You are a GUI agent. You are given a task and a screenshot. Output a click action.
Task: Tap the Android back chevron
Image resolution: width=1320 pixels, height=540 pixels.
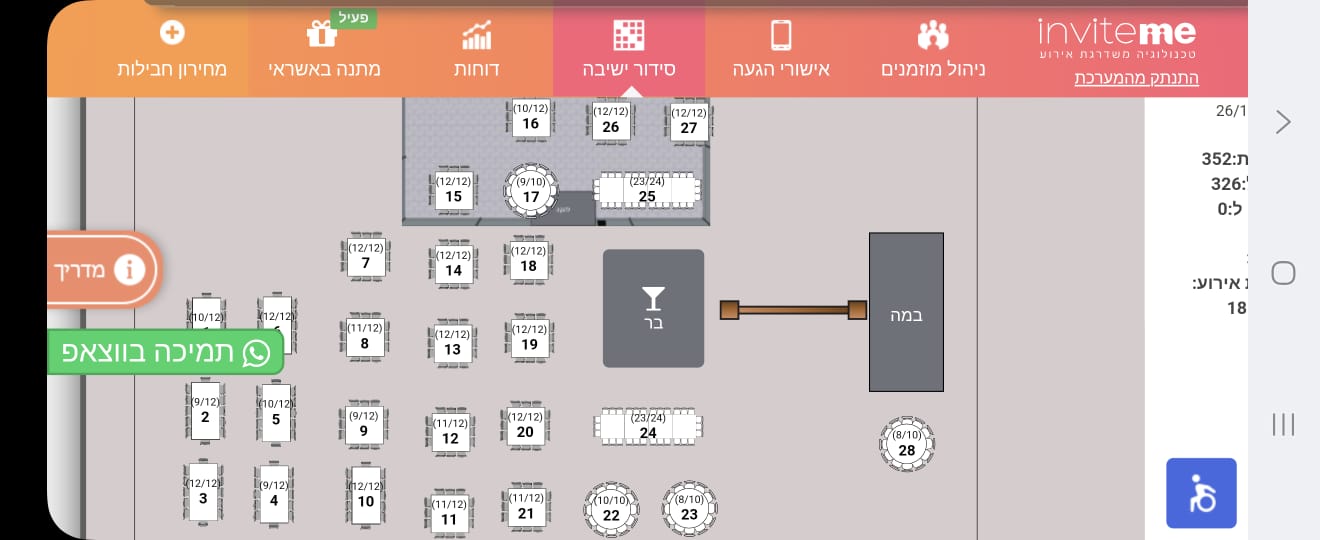(x=1283, y=122)
